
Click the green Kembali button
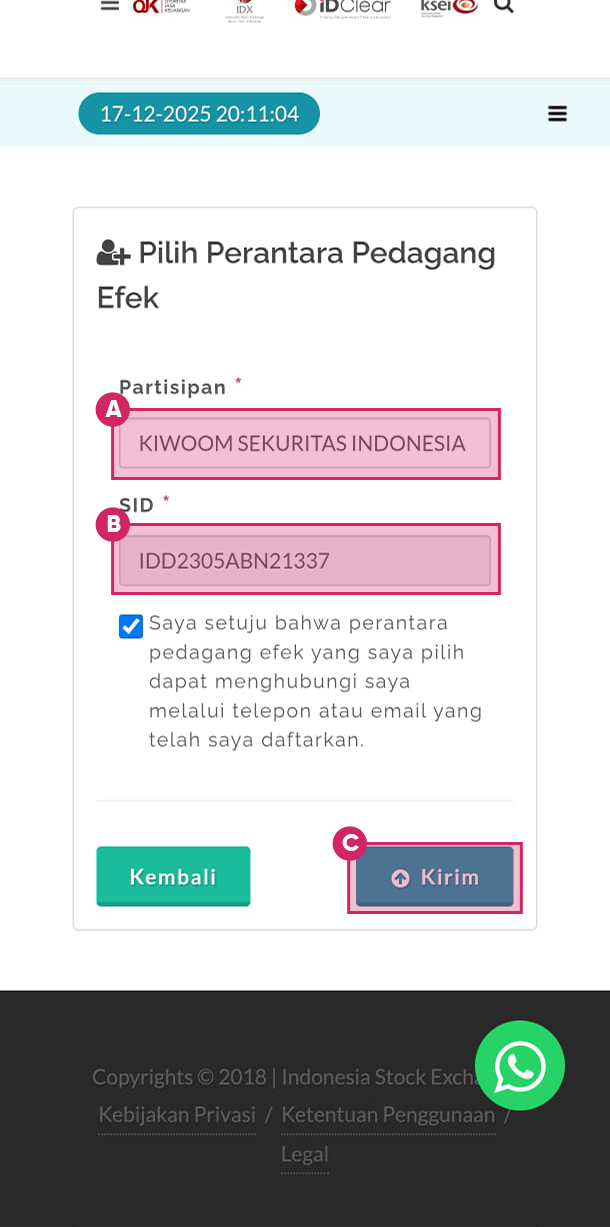173,877
